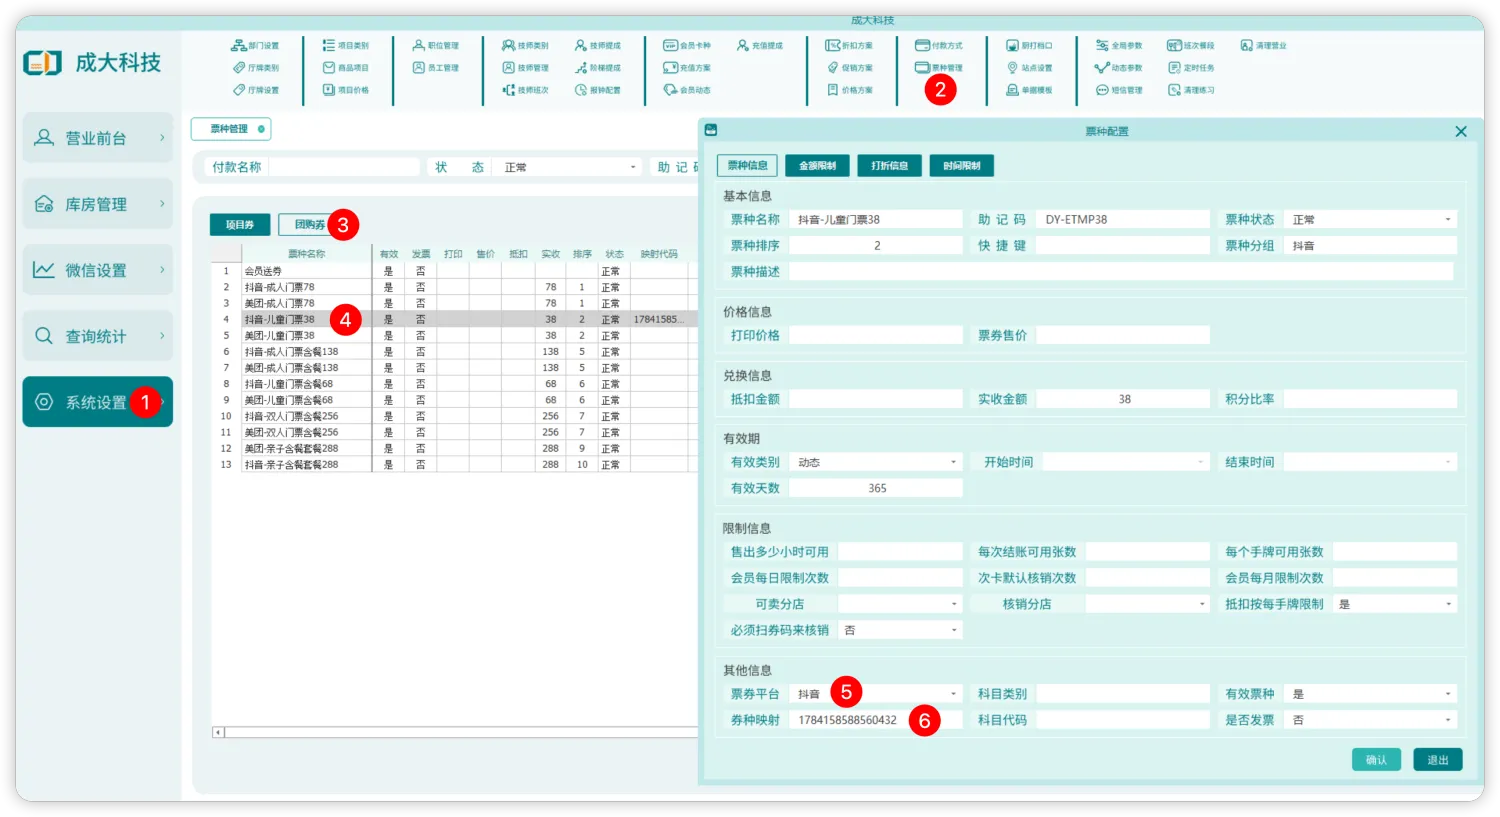Image resolution: width=1500 pixels, height=817 pixels.
Task: Open 报钟配置 toolbar item
Action: click(597, 90)
